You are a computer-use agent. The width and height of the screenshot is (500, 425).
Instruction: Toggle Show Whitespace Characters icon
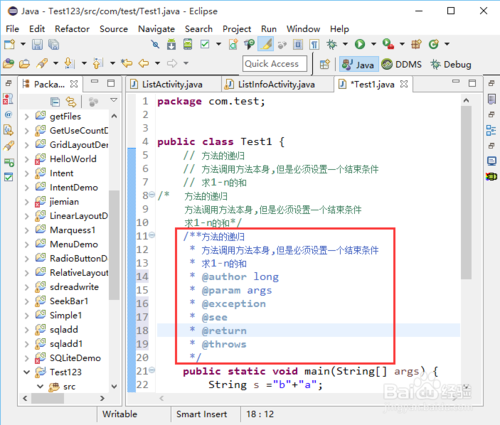pos(314,44)
